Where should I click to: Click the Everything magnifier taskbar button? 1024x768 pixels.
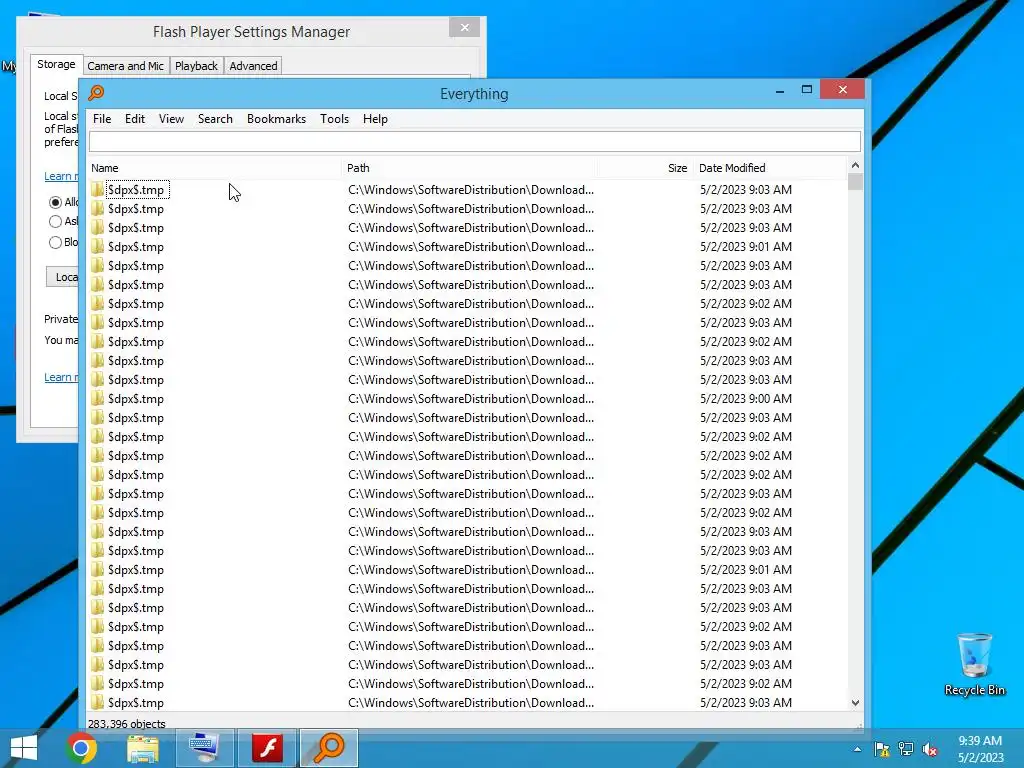(329, 748)
